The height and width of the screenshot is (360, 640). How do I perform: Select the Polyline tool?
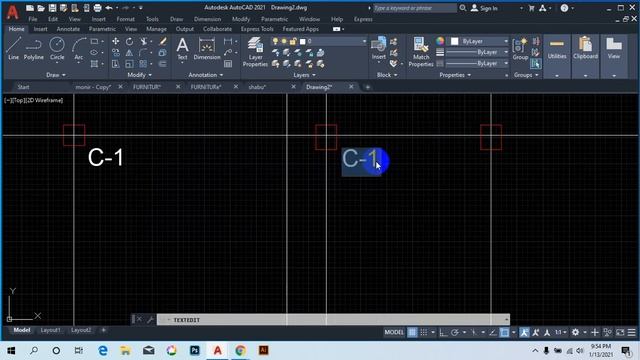coord(33,49)
